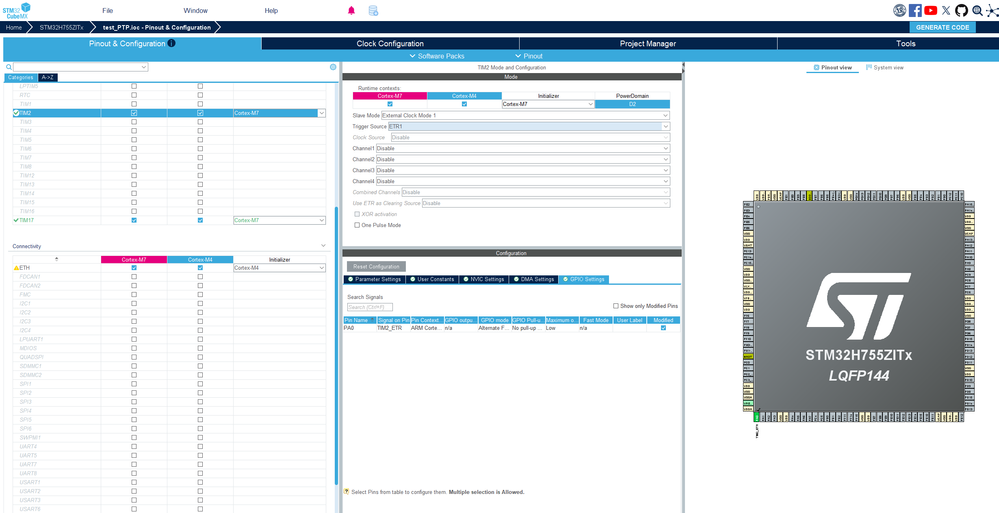Click the peripheral search combo box
999x513 pixels.
[x=81, y=67]
